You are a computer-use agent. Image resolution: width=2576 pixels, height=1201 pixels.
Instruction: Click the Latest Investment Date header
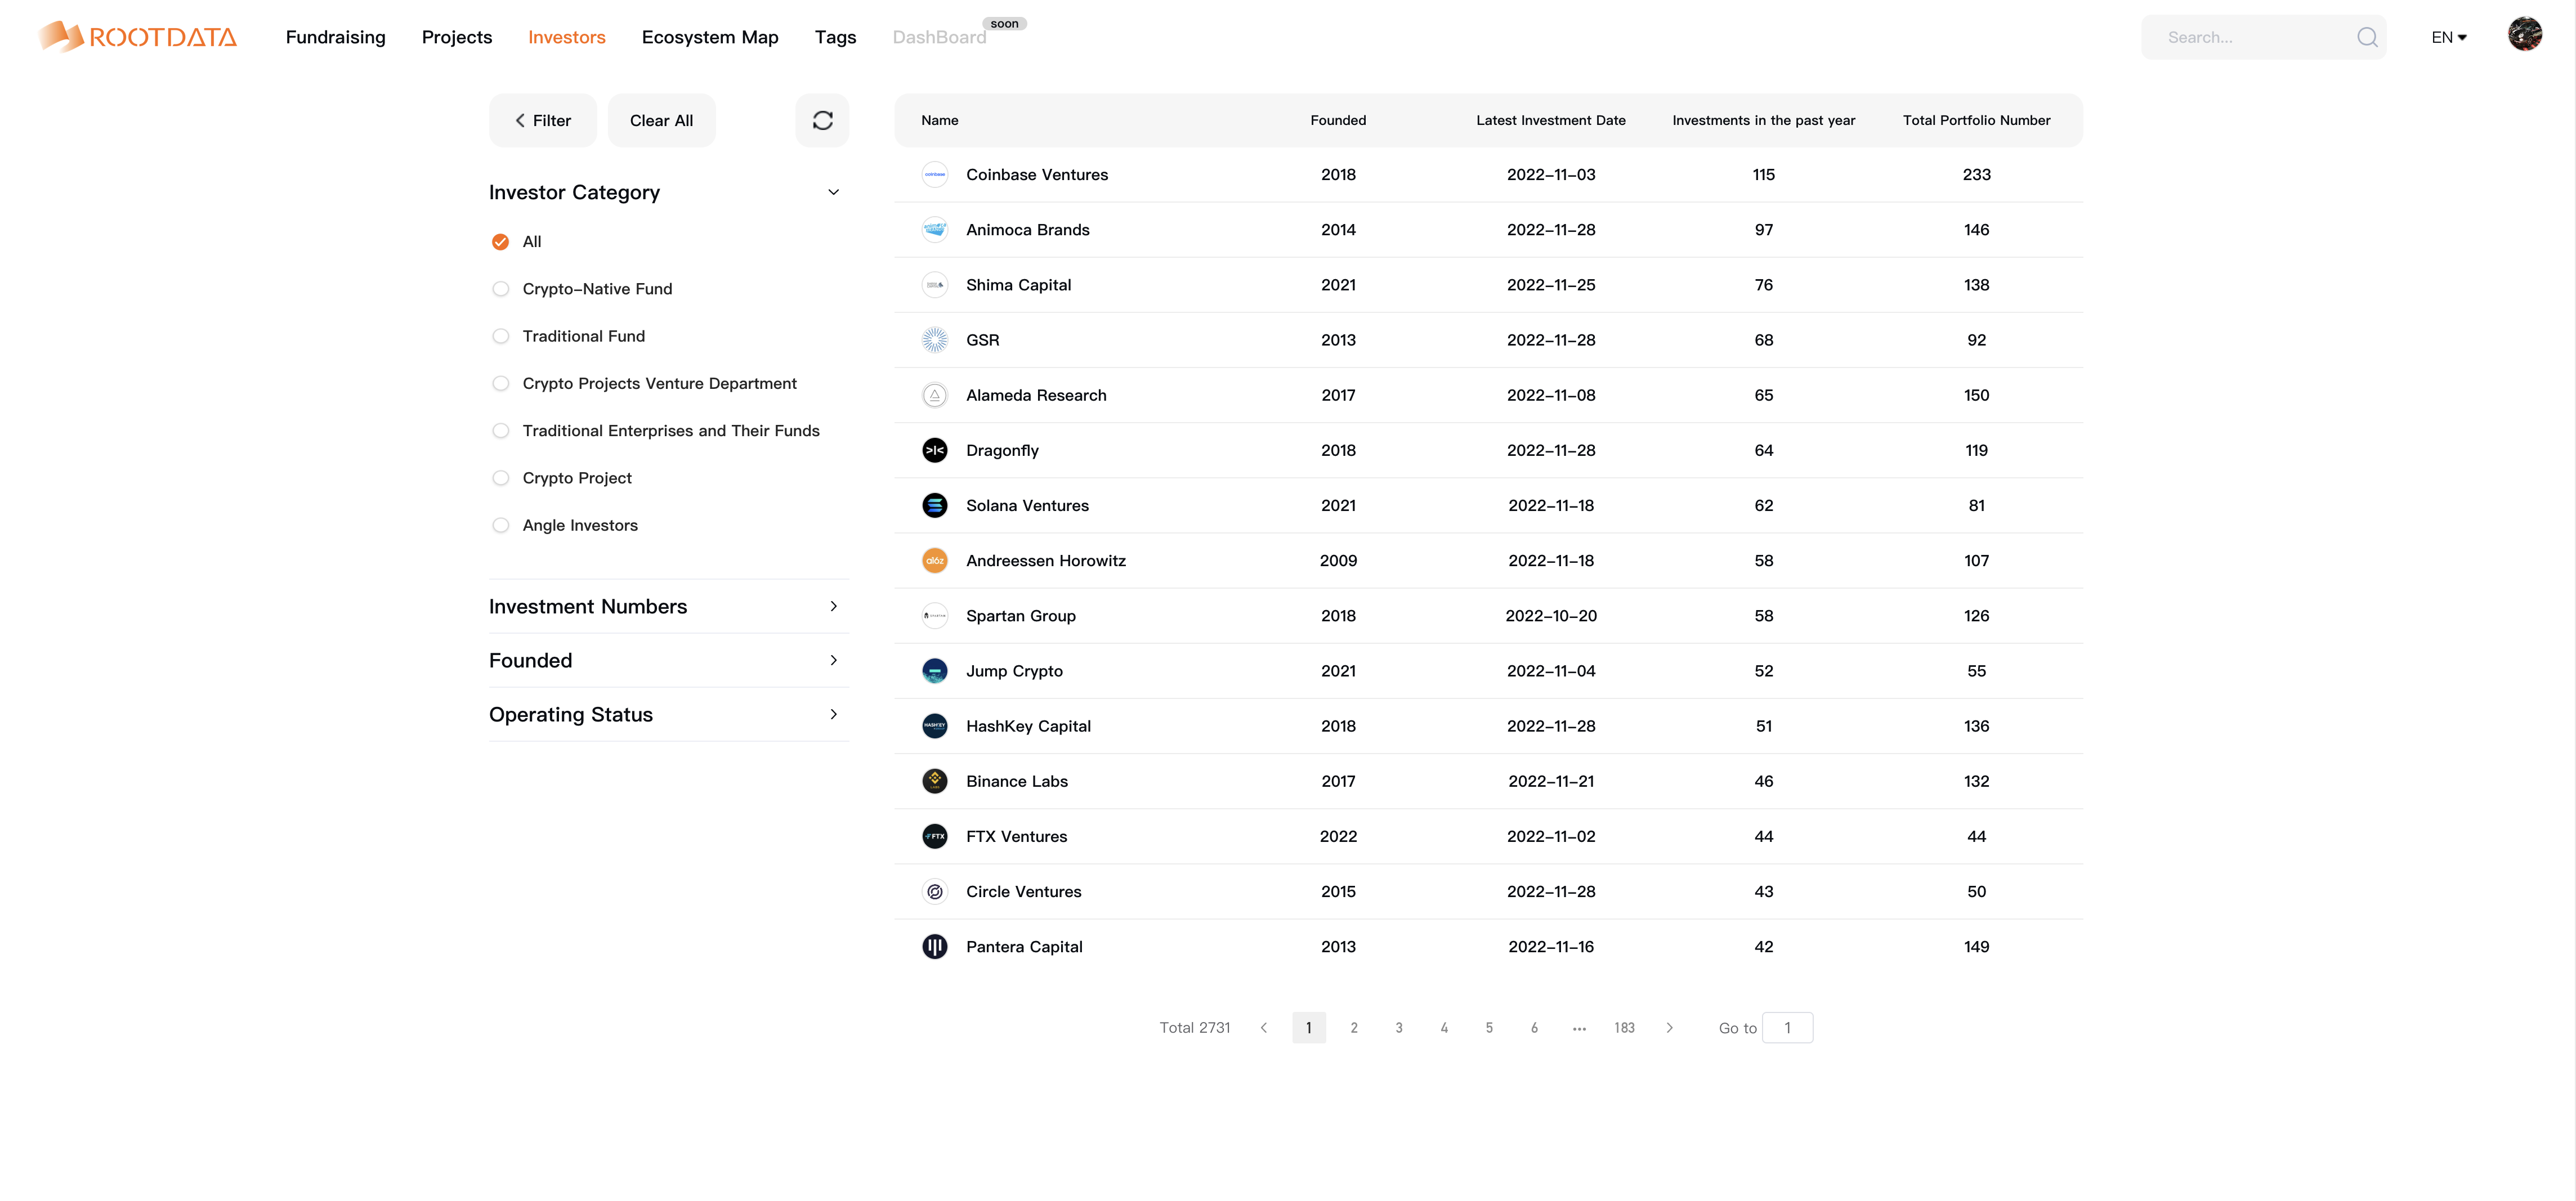tap(1550, 120)
